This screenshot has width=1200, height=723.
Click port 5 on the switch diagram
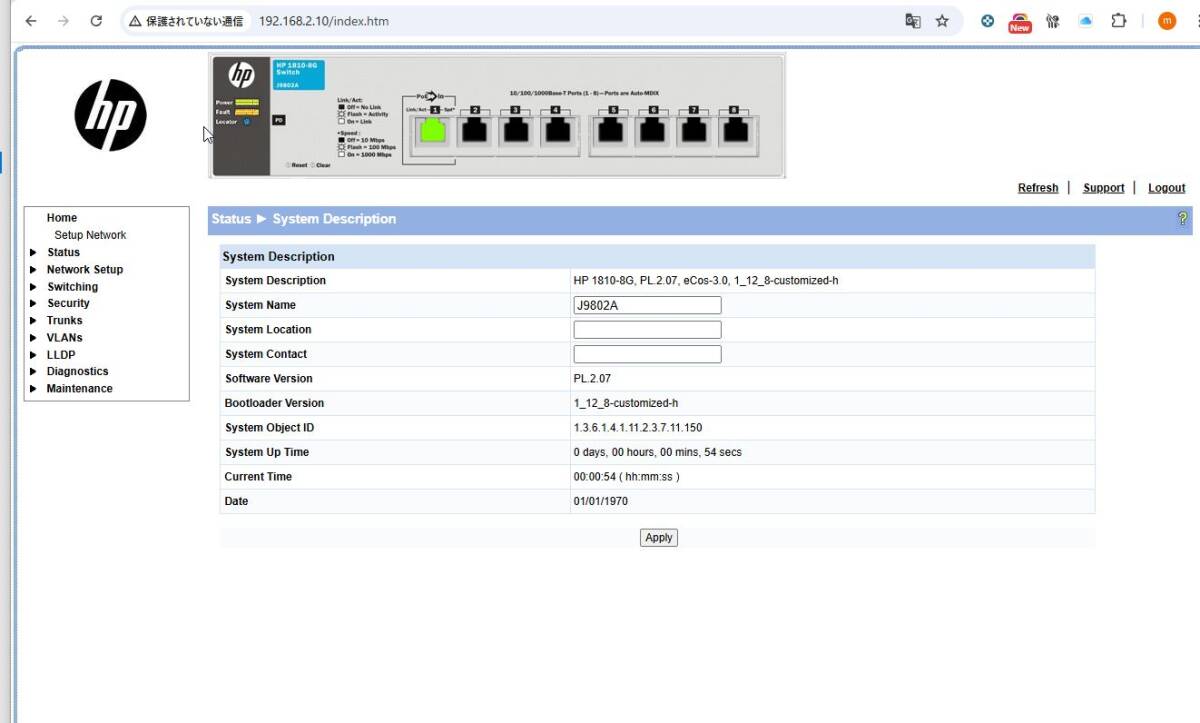[x=612, y=131]
